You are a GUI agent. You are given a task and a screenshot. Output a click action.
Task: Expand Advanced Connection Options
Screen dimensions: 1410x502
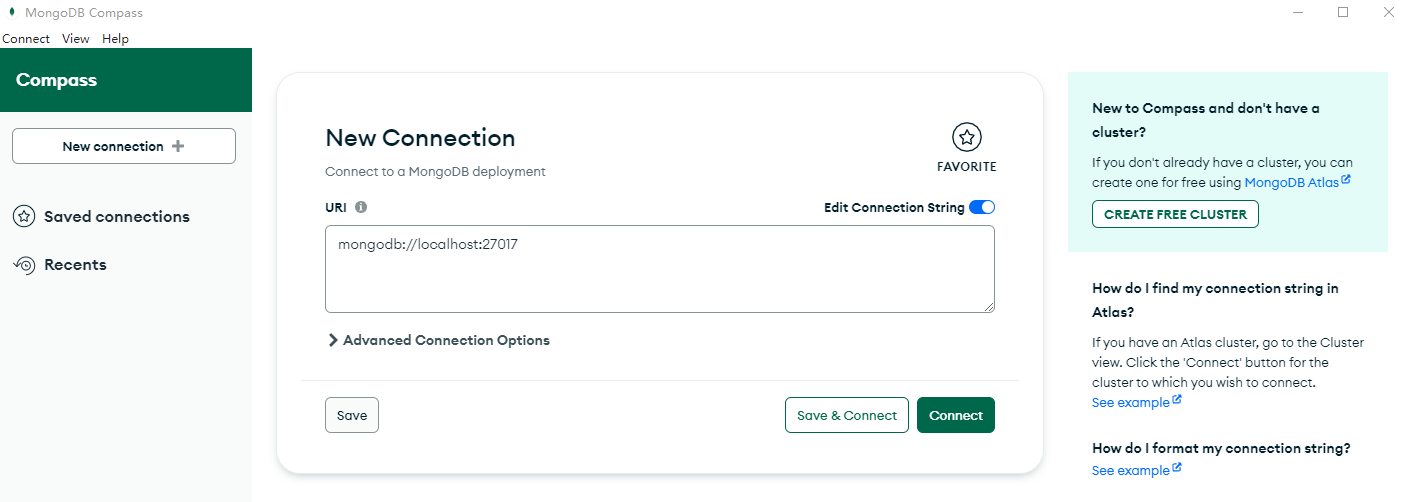click(438, 340)
